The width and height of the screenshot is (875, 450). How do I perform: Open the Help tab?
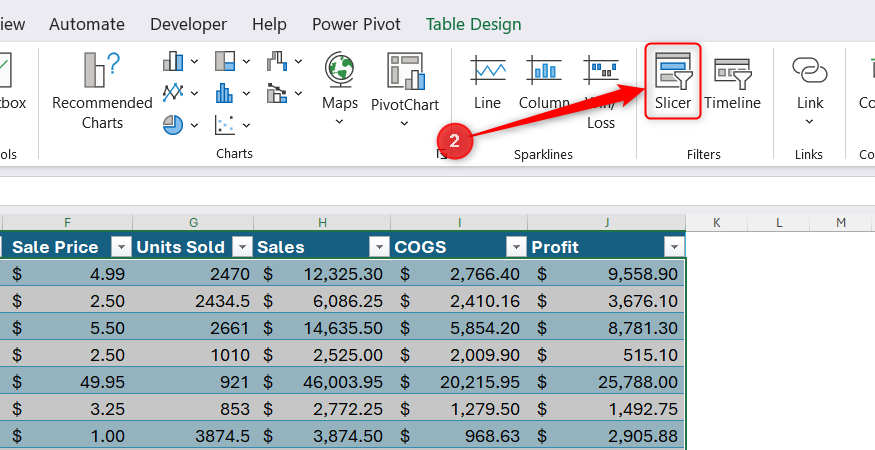(270, 24)
